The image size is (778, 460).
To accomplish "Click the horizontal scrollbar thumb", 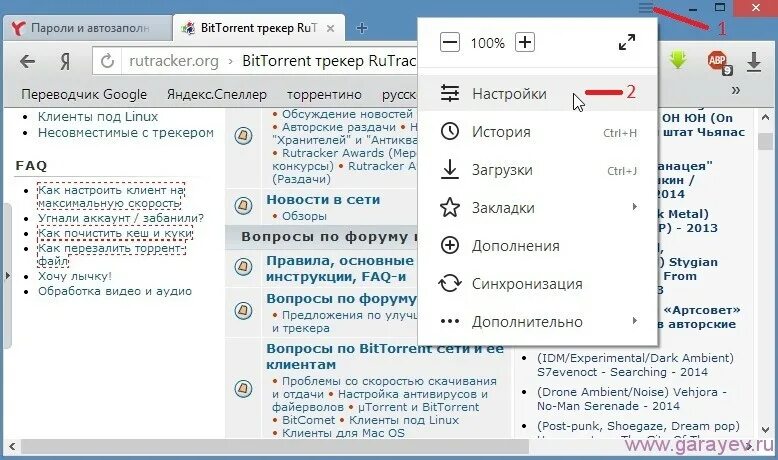I will pos(275,447).
